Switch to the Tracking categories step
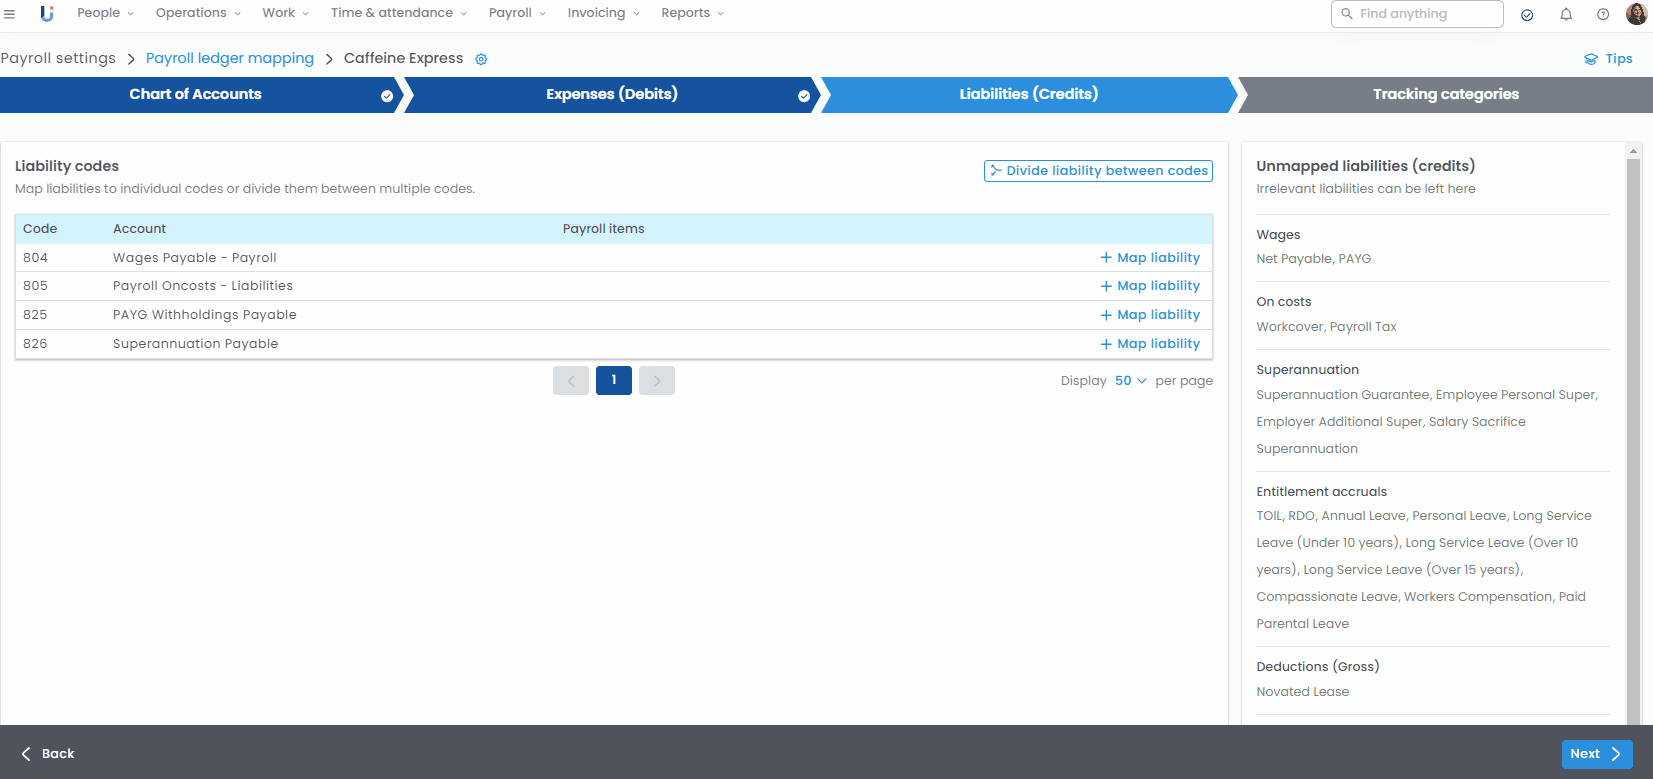1653x779 pixels. 1445,94
